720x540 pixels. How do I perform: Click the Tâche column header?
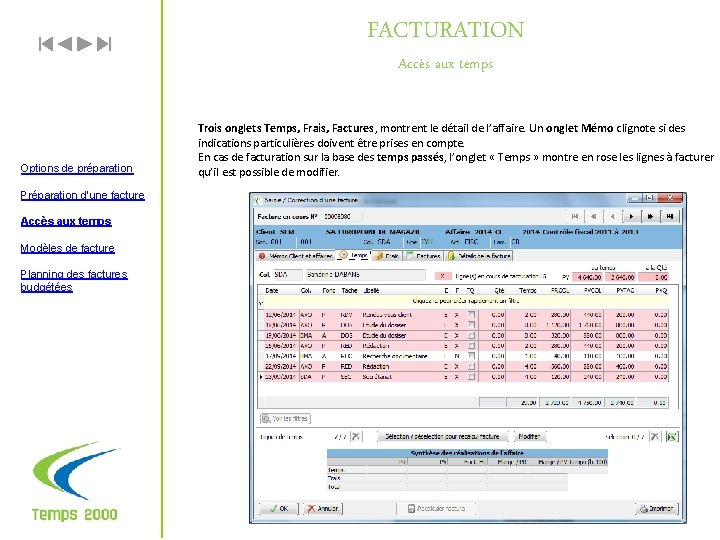pyautogui.click(x=349, y=291)
